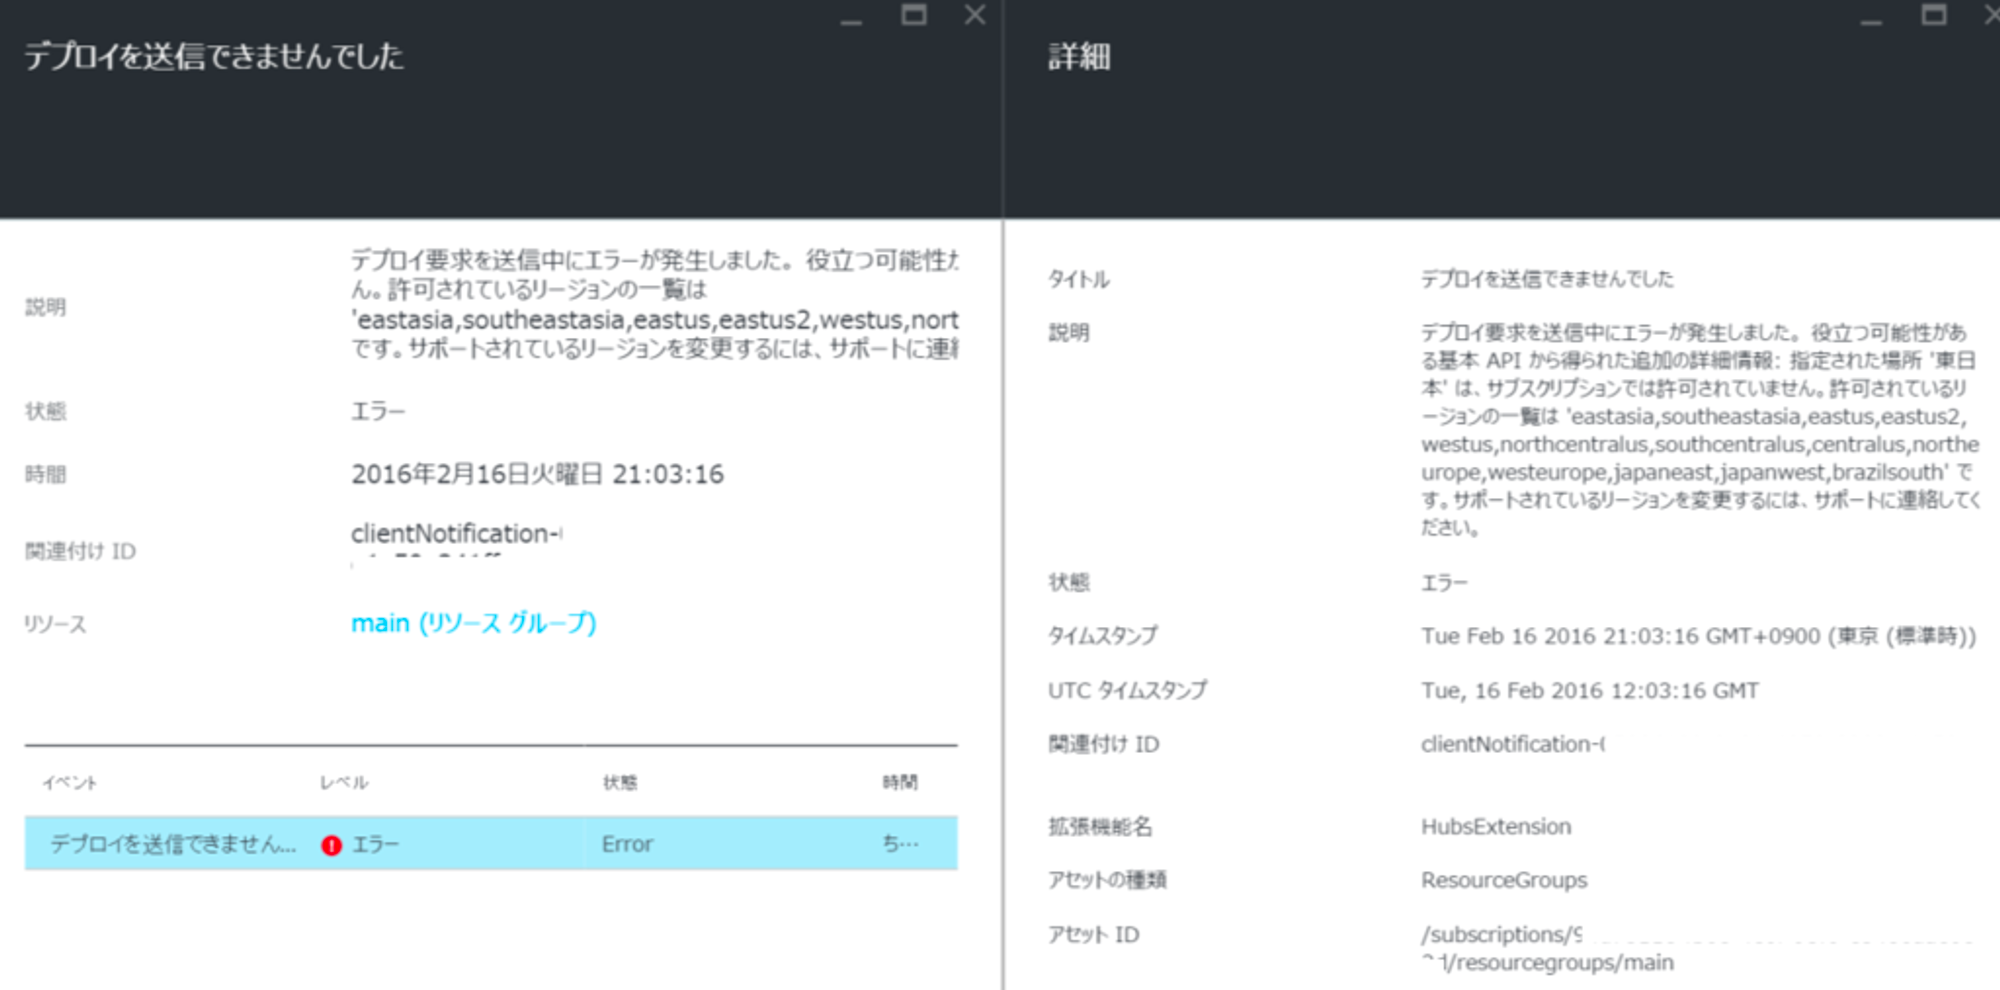Click the 2016年2月16日火曜日 21:03:16 time value

pyautogui.click(x=537, y=474)
